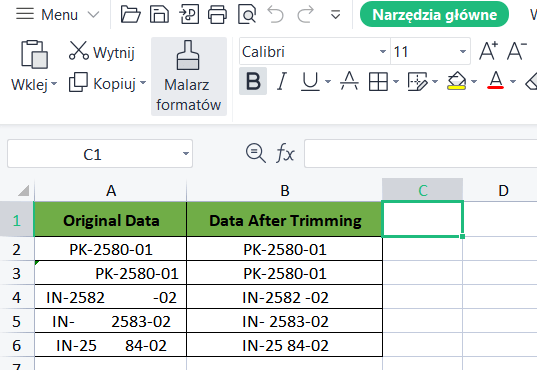Viewport: 537px width, 370px height.
Task: Click the Wklej paste clipboard icon
Action: (34, 54)
